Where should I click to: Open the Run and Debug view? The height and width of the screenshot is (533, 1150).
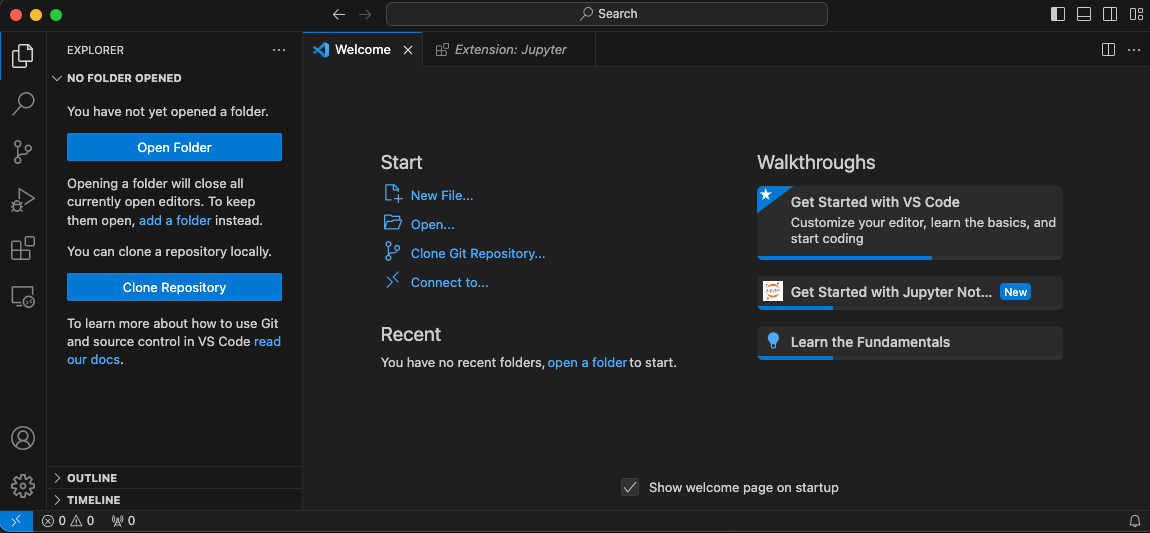23,200
